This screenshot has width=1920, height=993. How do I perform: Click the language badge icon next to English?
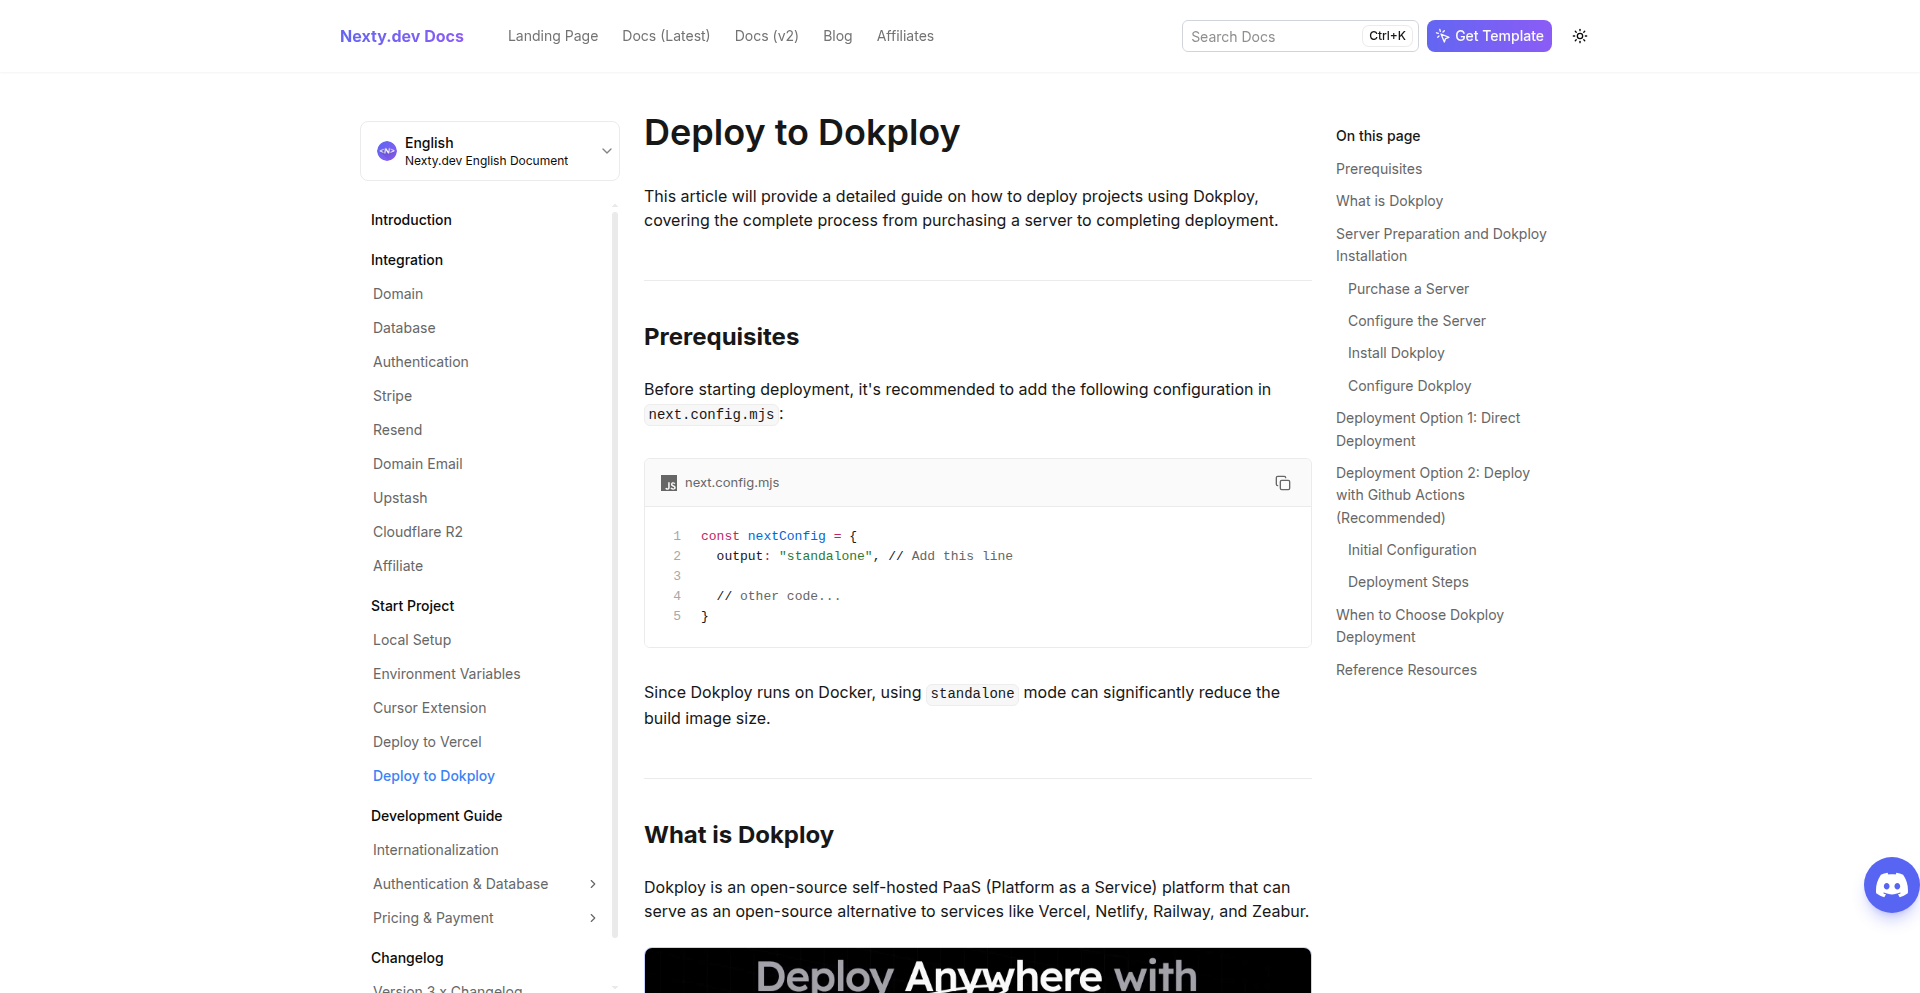(x=386, y=150)
